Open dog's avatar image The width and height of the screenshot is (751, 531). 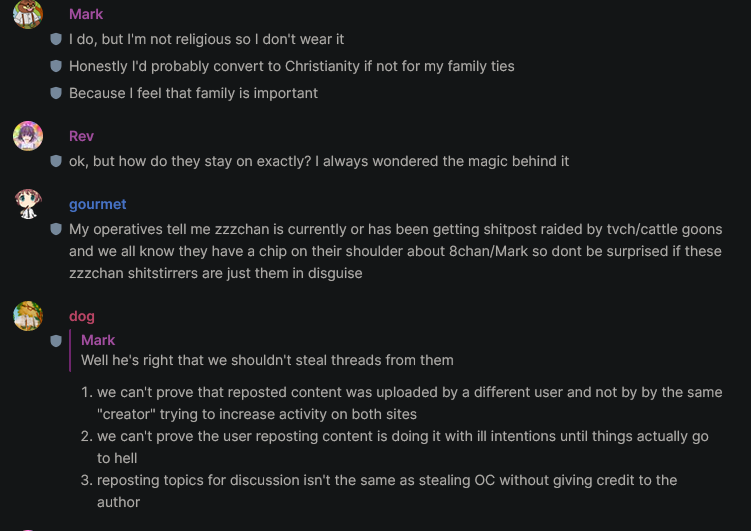tap(28, 316)
